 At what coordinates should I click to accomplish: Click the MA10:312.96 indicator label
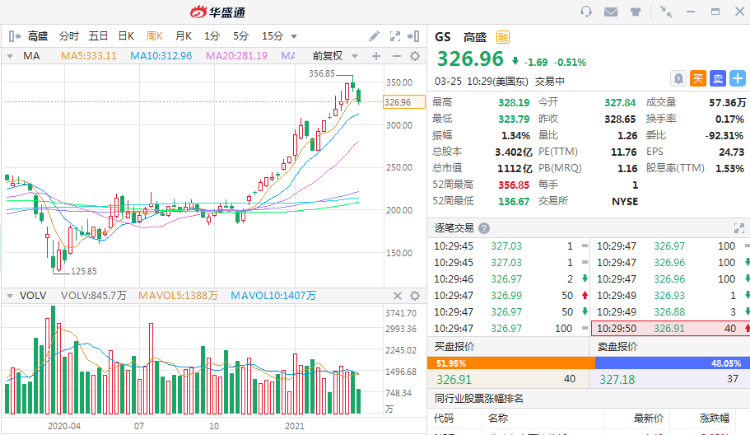pyautogui.click(x=161, y=56)
